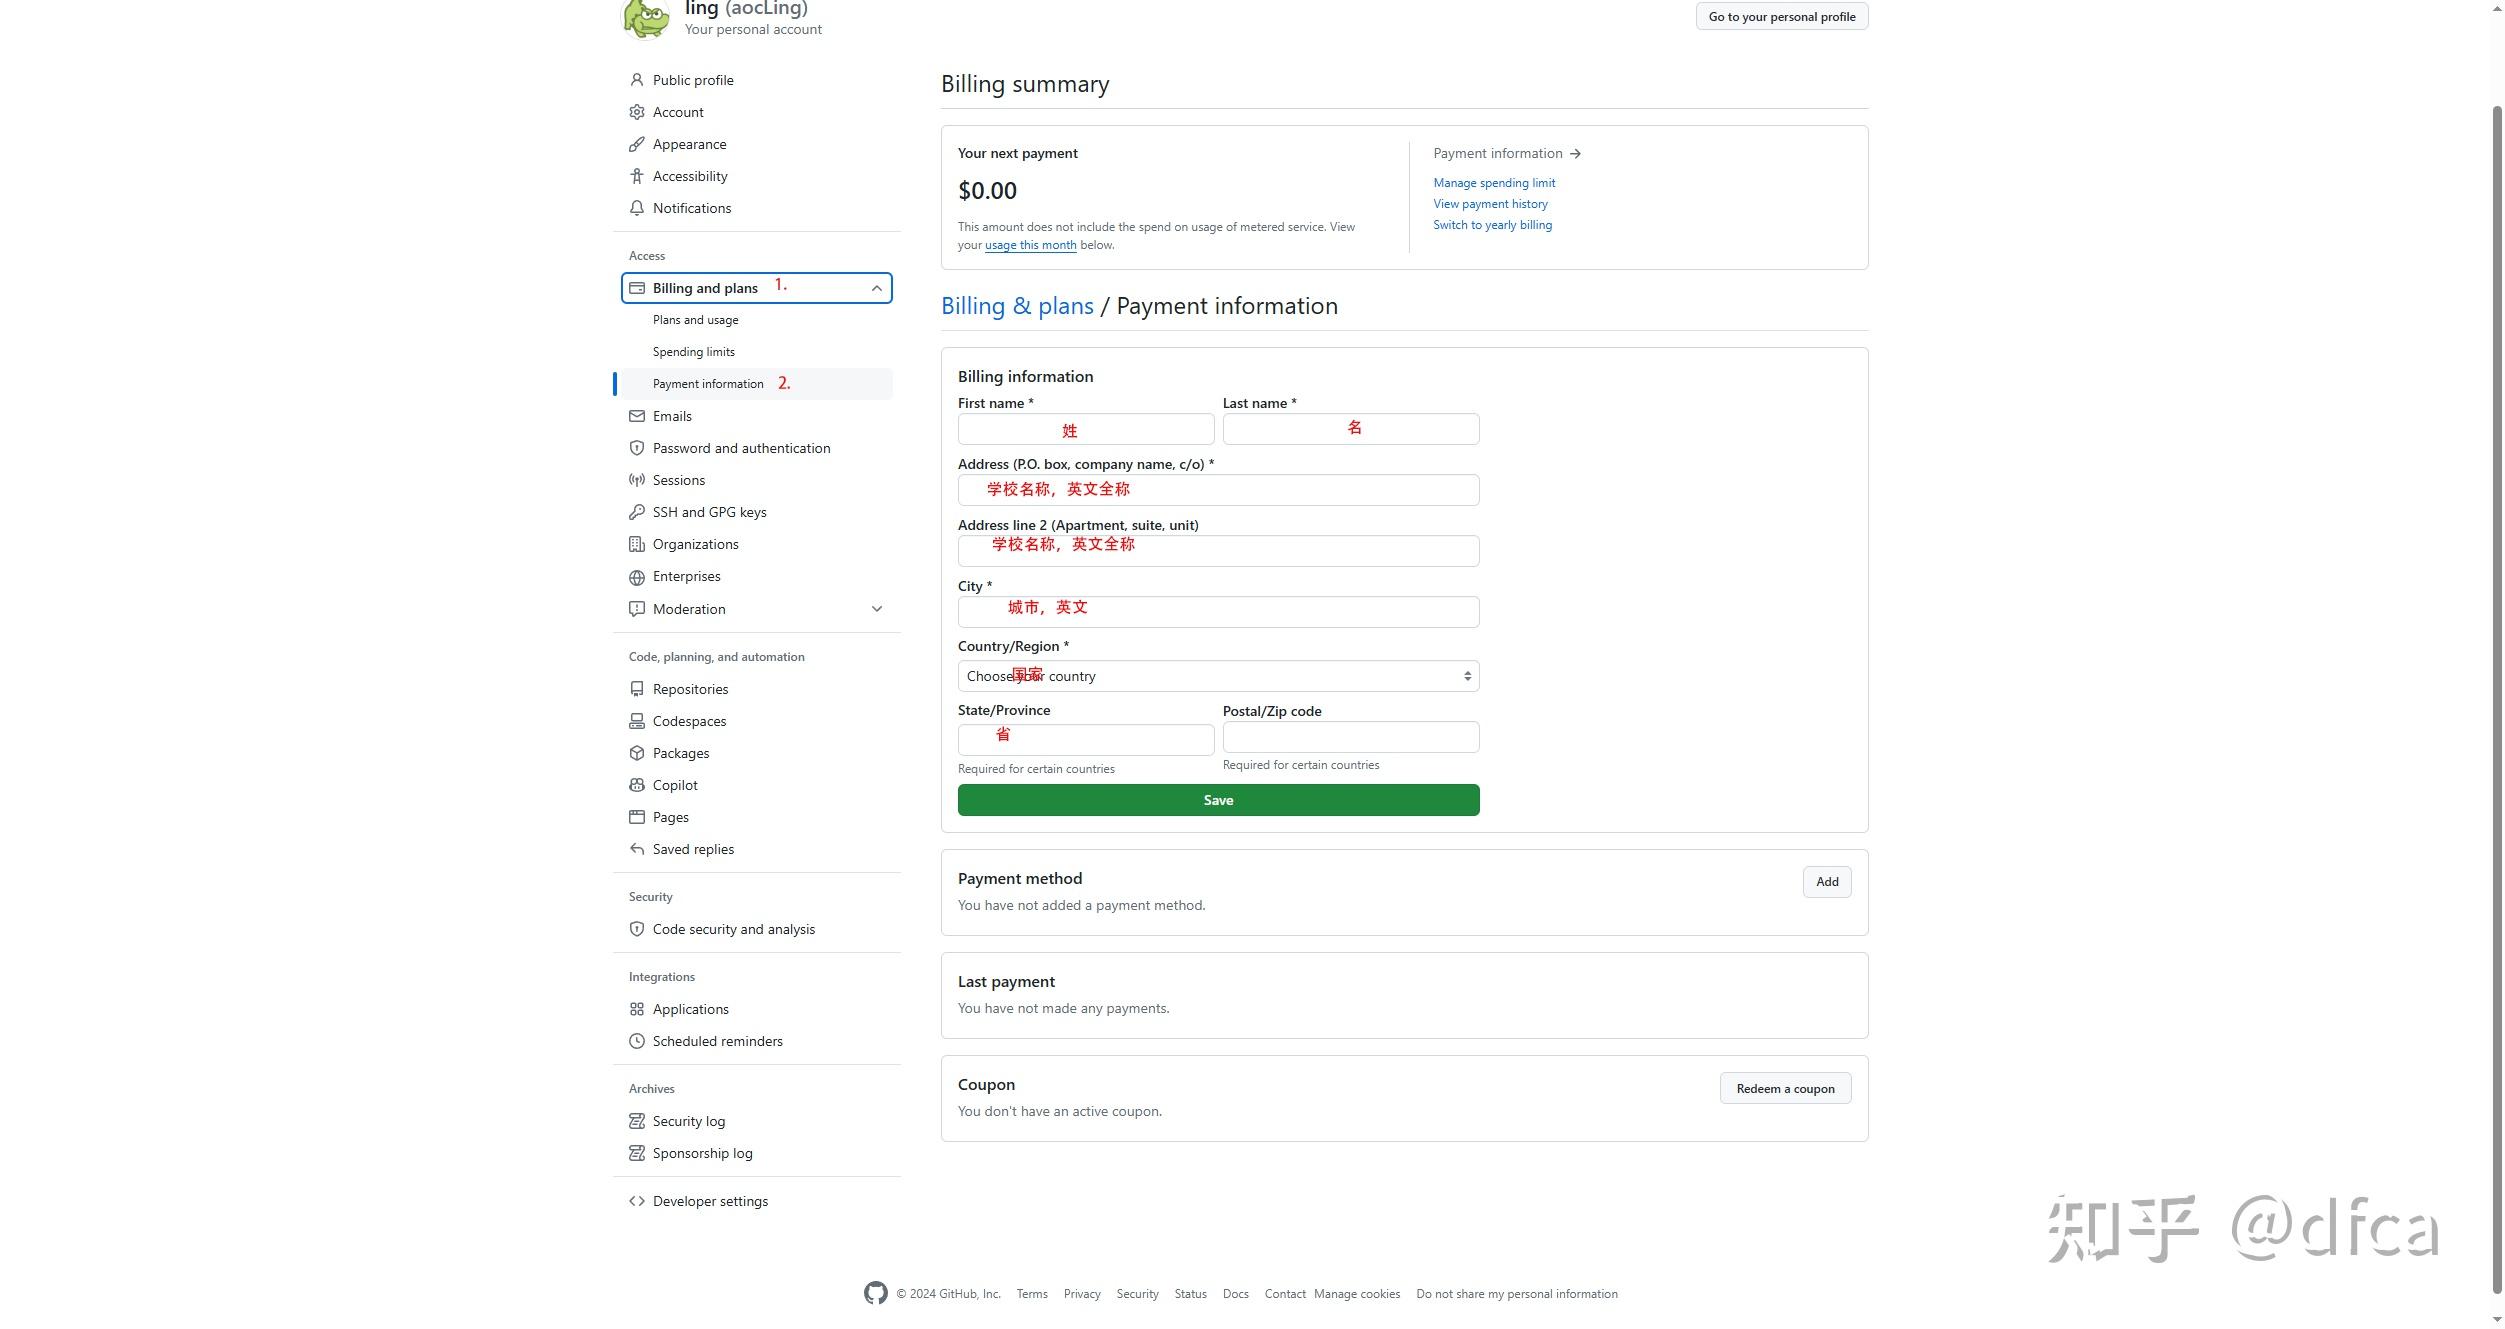Go to Password and authentication settings

(740, 448)
